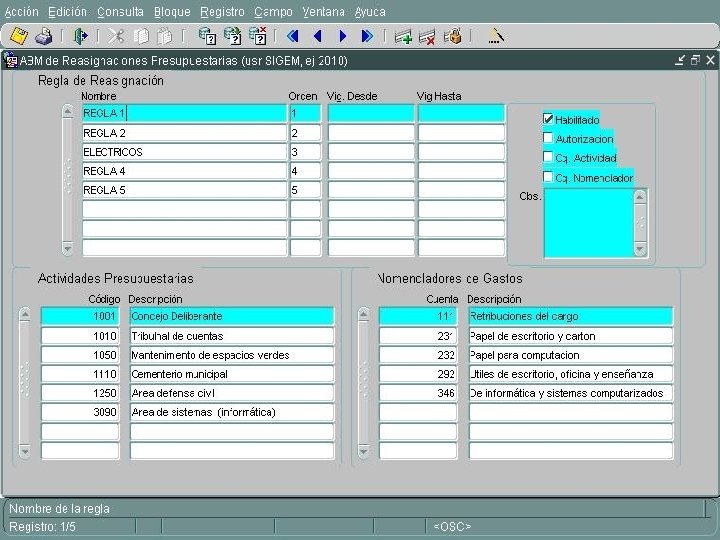The width and height of the screenshot is (720, 540).
Task: Open the Campo menu
Action: pos(273,11)
